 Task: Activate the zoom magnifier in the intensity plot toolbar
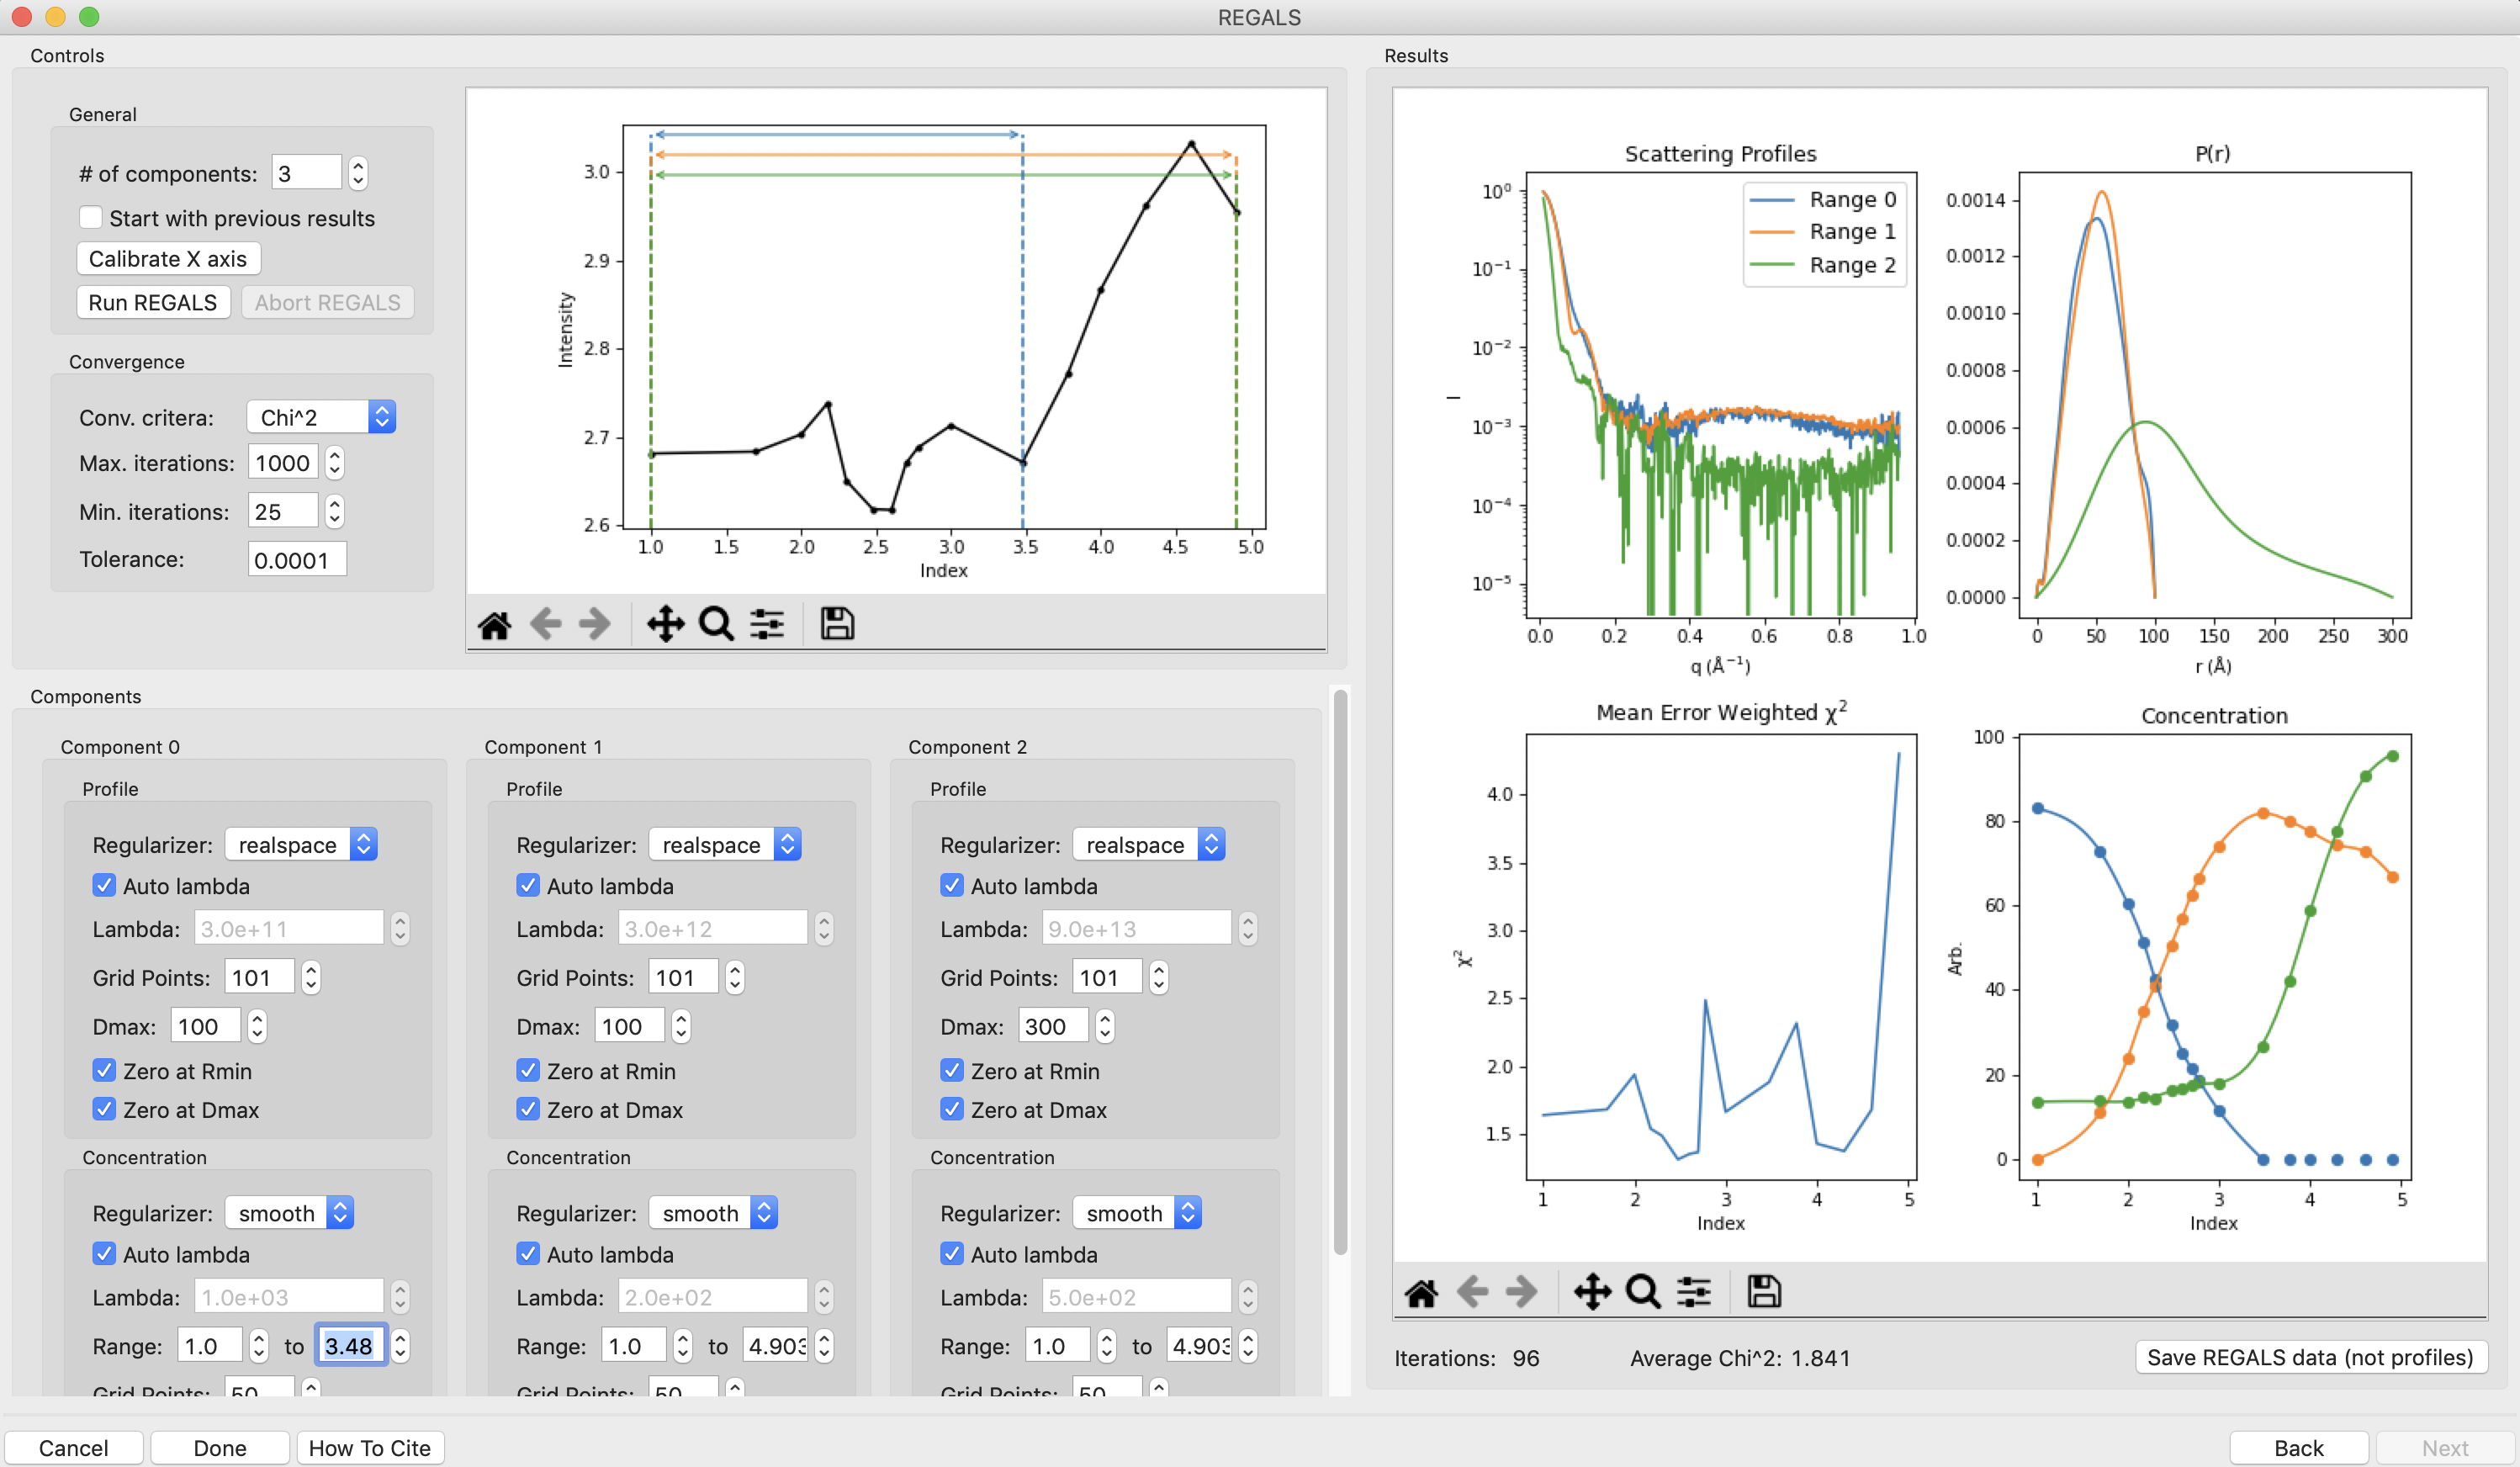716,624
